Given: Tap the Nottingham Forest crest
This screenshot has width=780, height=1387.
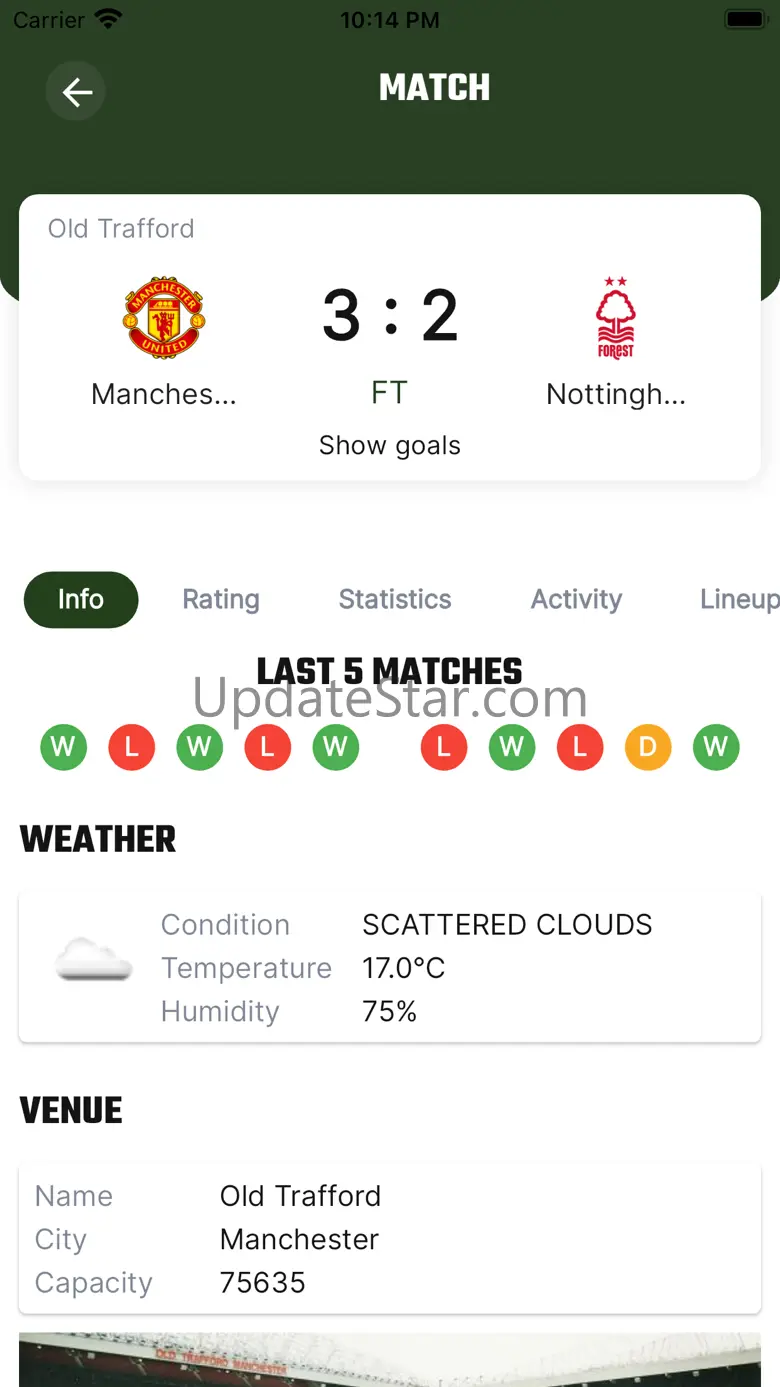Looking at the screenshot, I should coord(615,319).
